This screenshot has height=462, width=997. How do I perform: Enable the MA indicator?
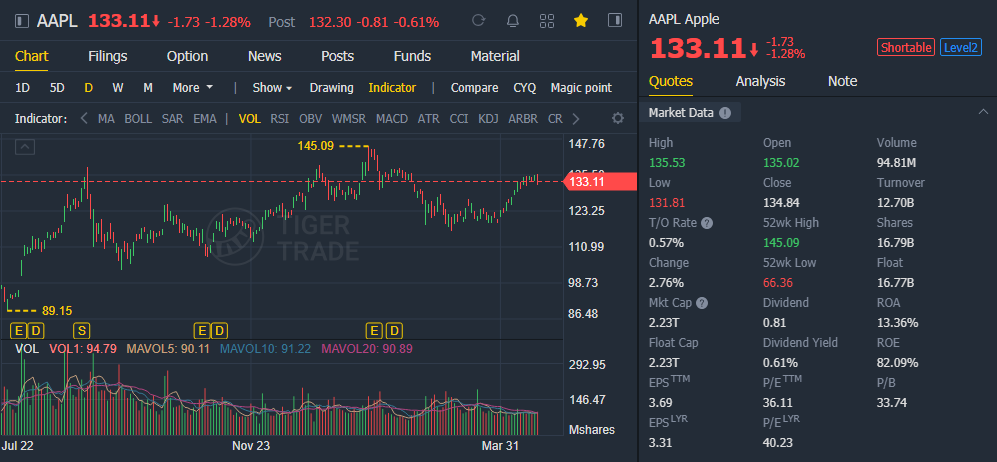(x=106, y=119)
